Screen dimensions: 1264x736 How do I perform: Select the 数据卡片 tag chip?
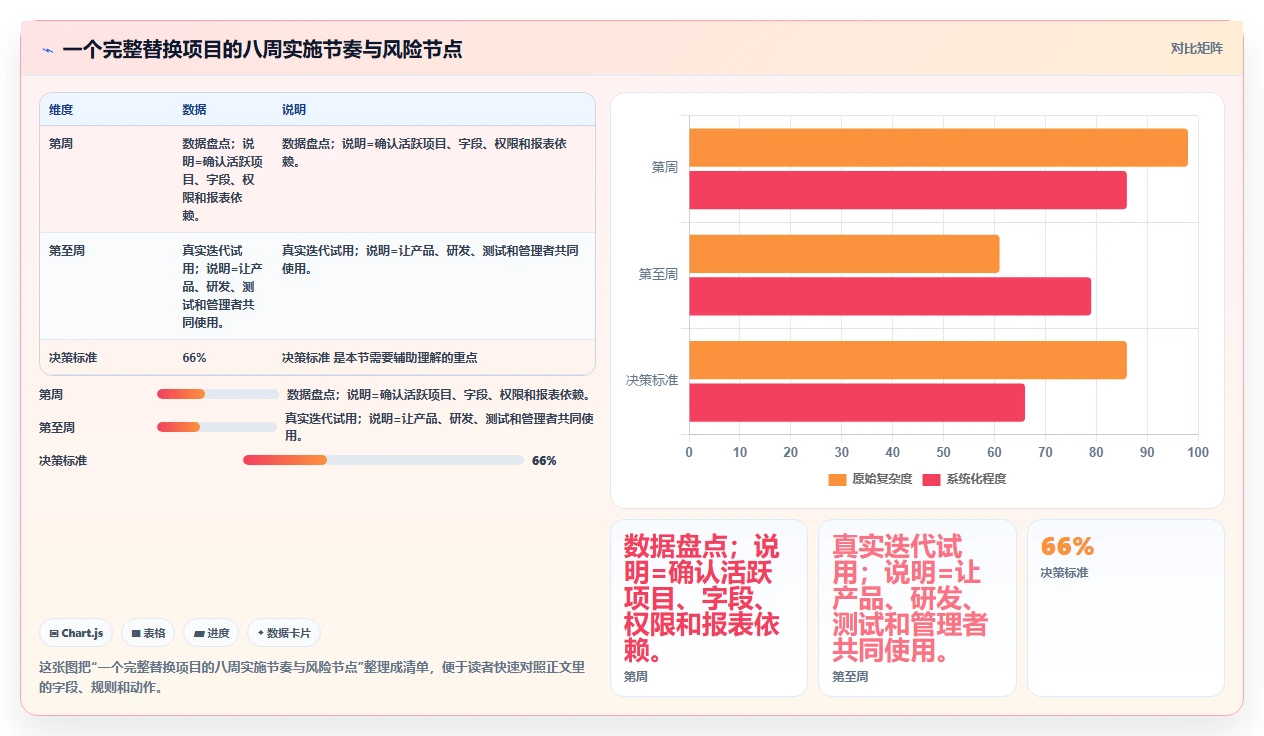point(284,633)
